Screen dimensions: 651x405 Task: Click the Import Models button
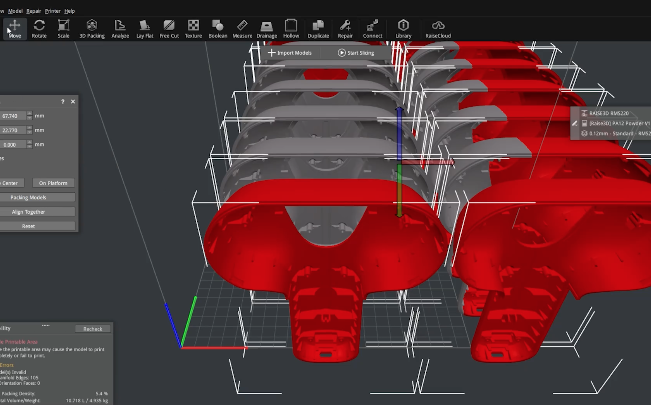[x=297, y=52]
